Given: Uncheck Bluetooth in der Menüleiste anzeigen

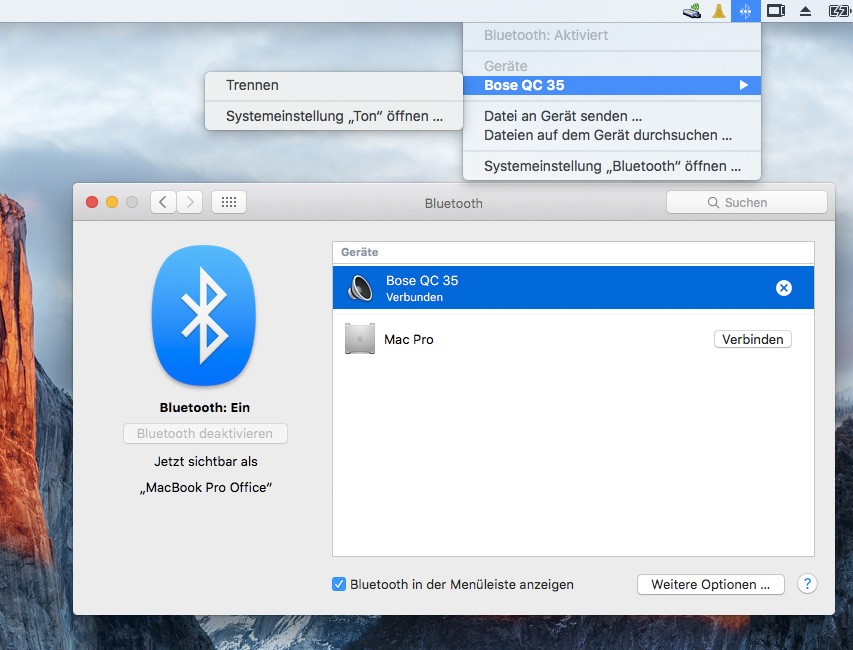Looking at the screenshot, I should (338, 584).
